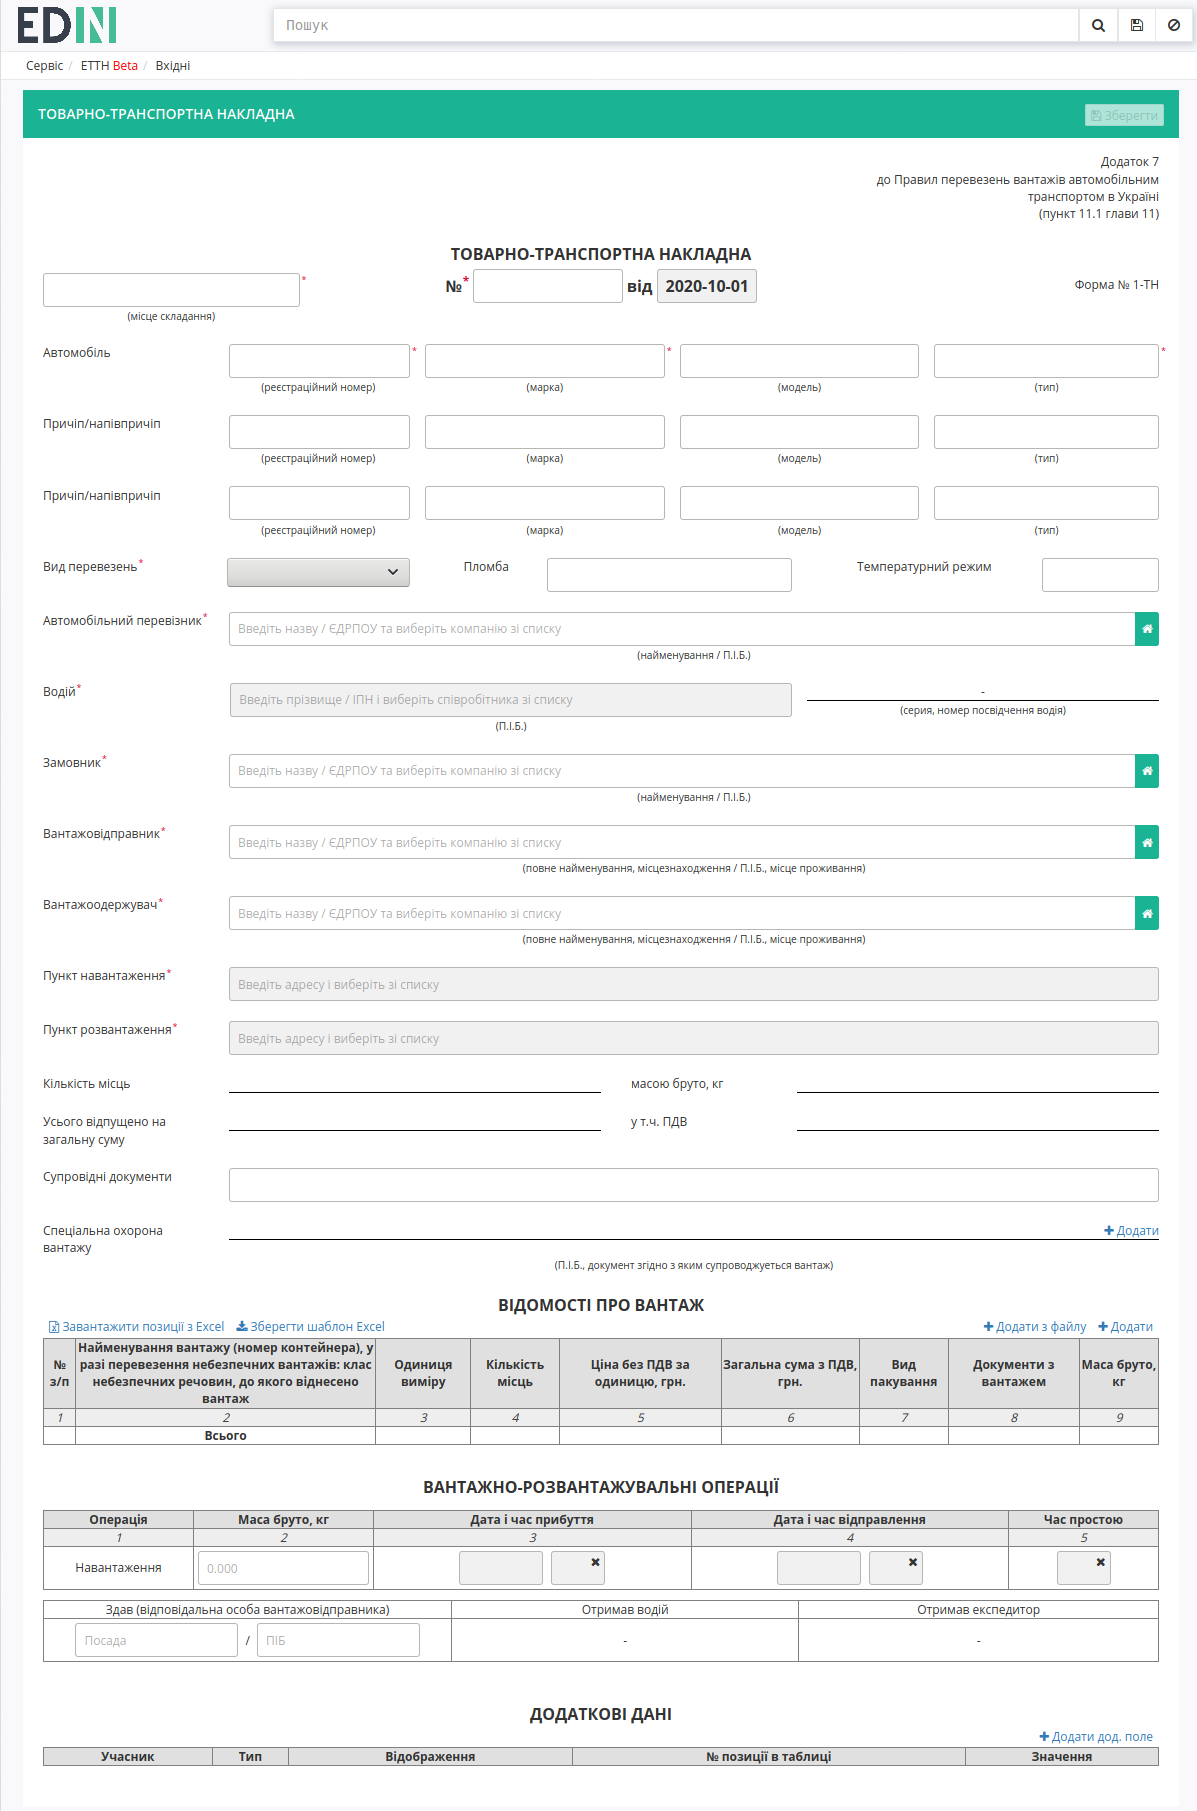Viewport: 1197px width, 1811px height.
Task: Click the search magnifier icon
Action: coord(1098,26)
